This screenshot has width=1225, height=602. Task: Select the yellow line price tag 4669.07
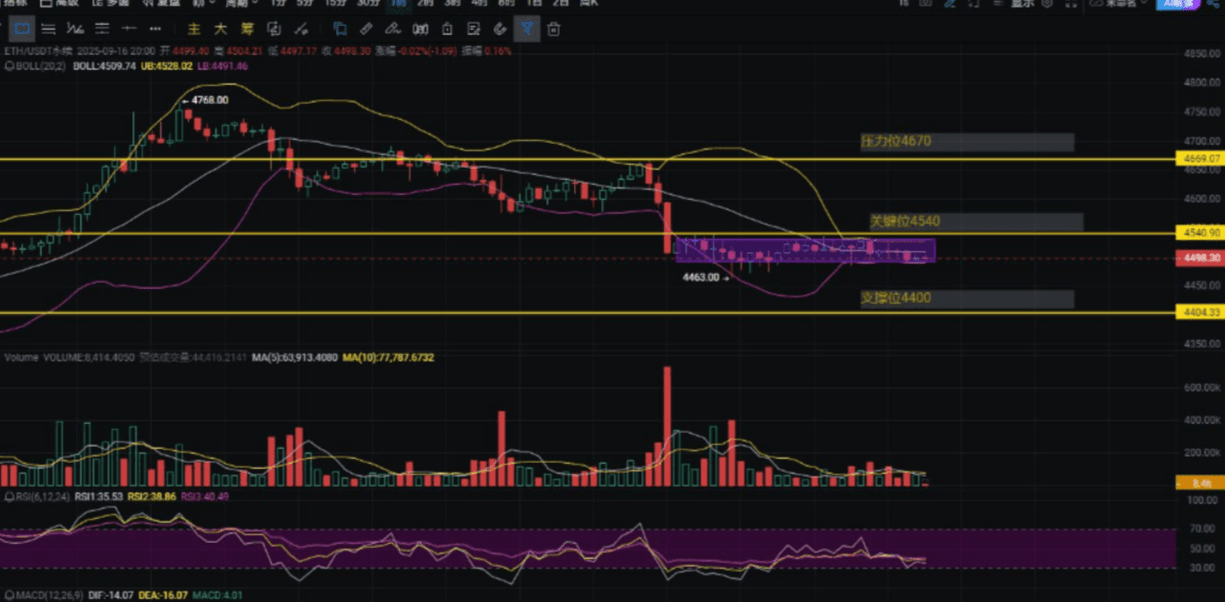[x=1200, y=158]
